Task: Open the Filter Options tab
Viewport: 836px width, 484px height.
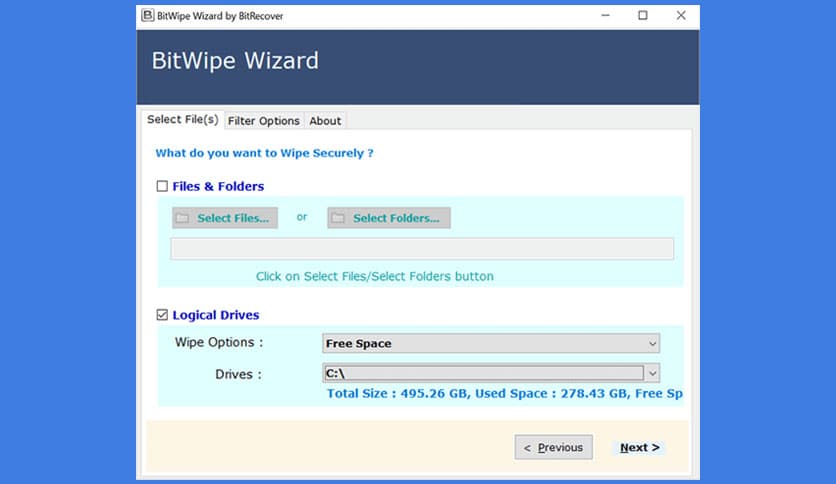Action: point(263,121)
